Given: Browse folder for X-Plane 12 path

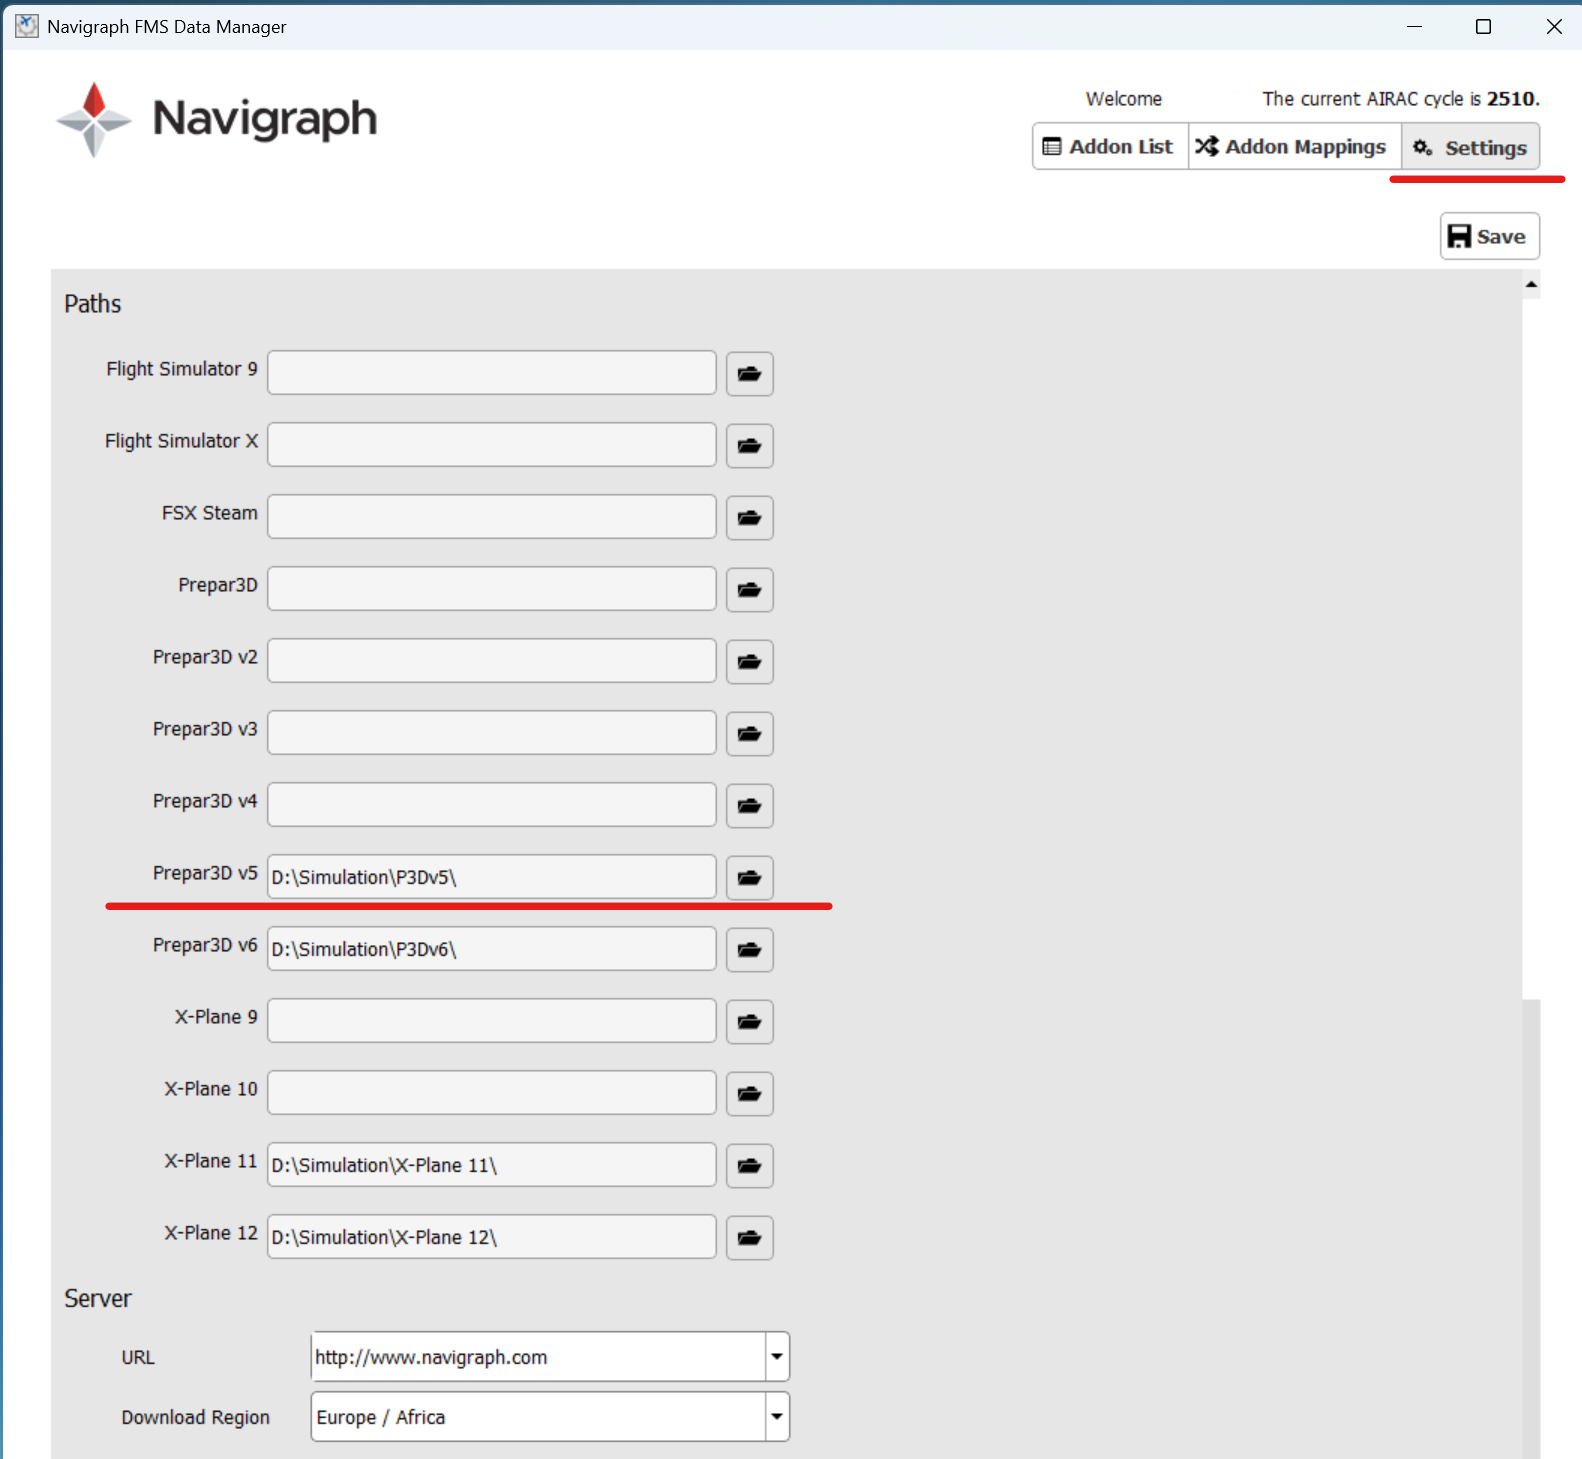Looking at the screenshot, I should click(x=749, y=1238).
